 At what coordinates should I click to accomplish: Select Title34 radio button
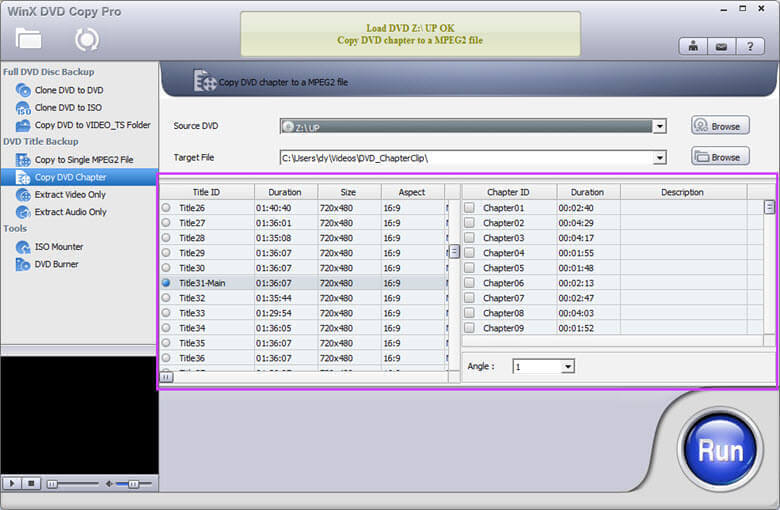coord(166,327)
